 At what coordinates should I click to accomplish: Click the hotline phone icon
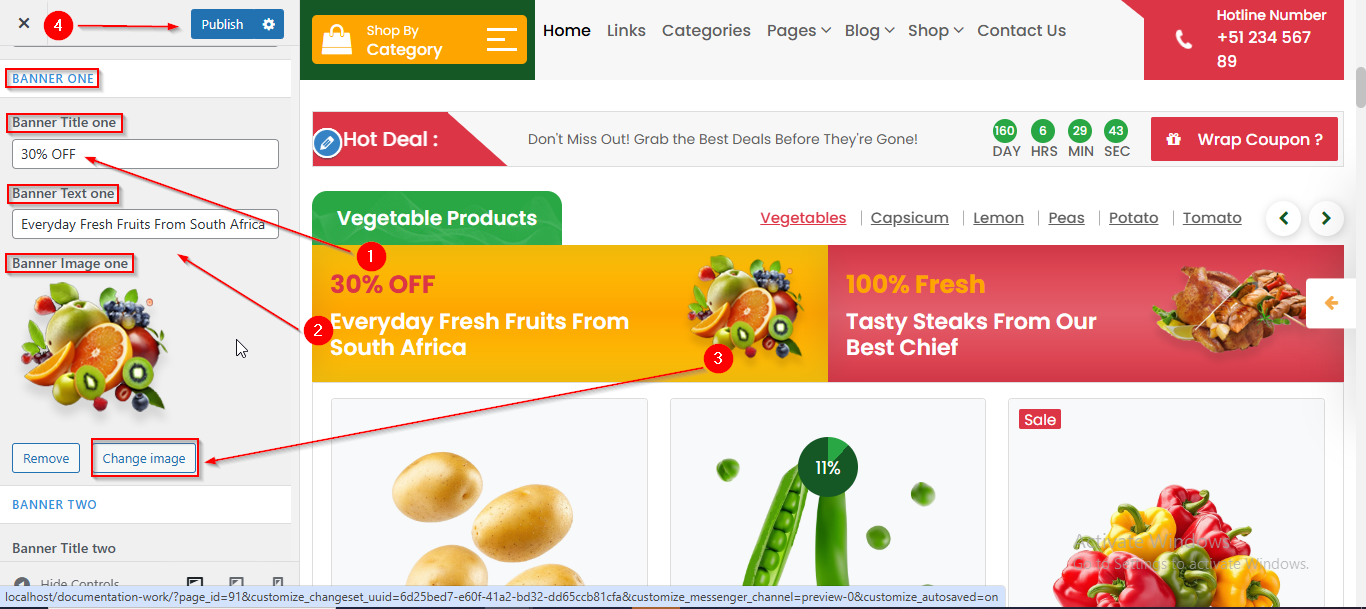pos(1184,39)
